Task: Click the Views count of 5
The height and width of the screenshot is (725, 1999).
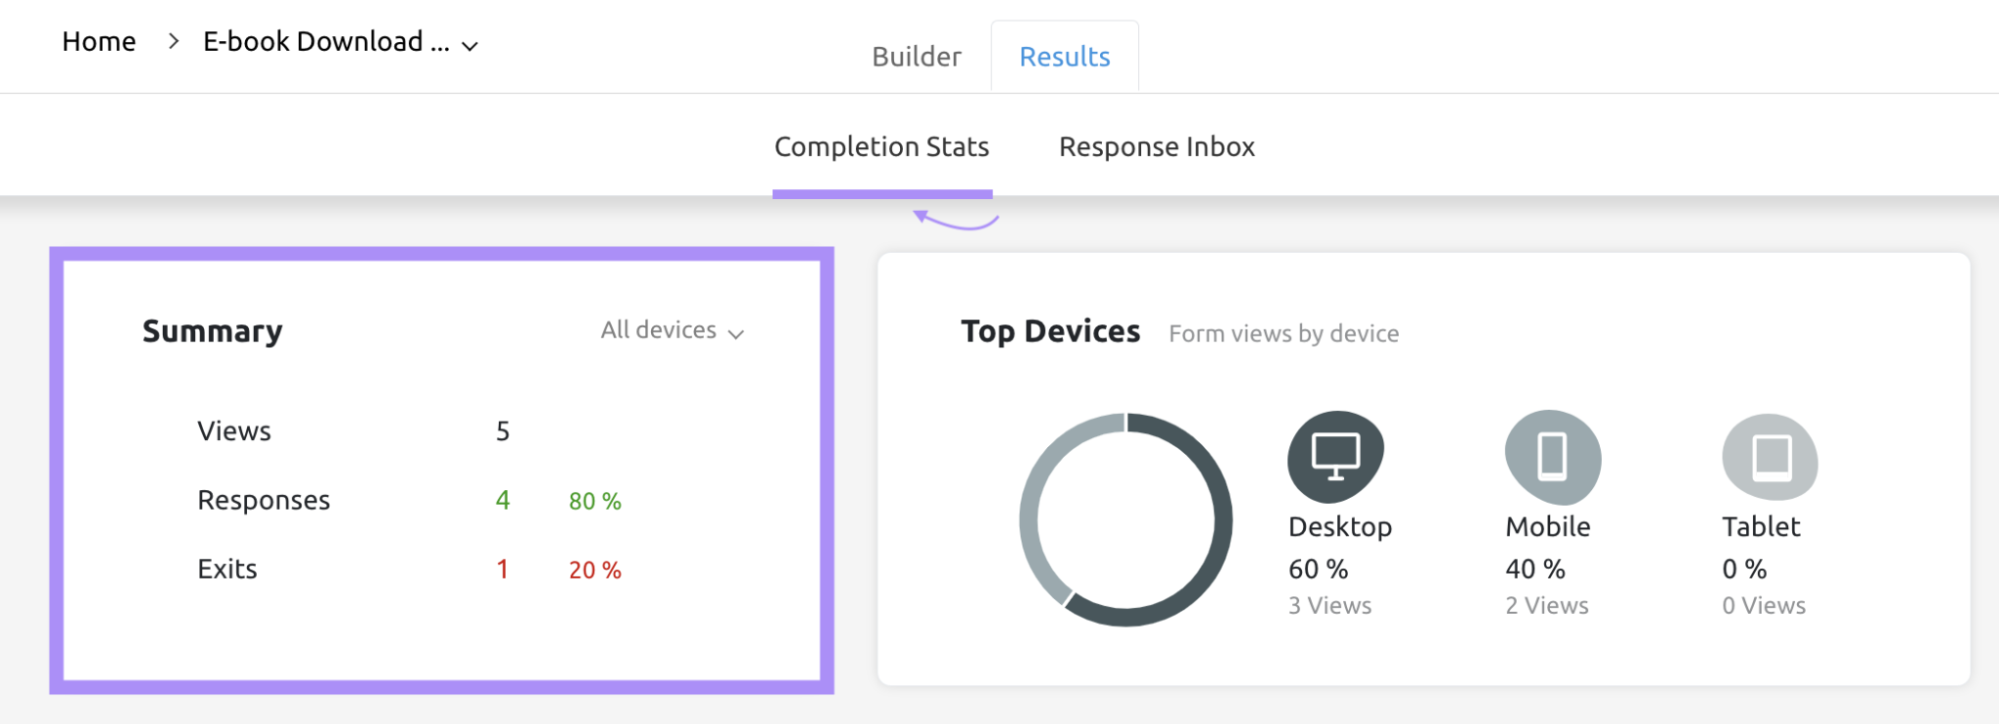Action: 503,432
